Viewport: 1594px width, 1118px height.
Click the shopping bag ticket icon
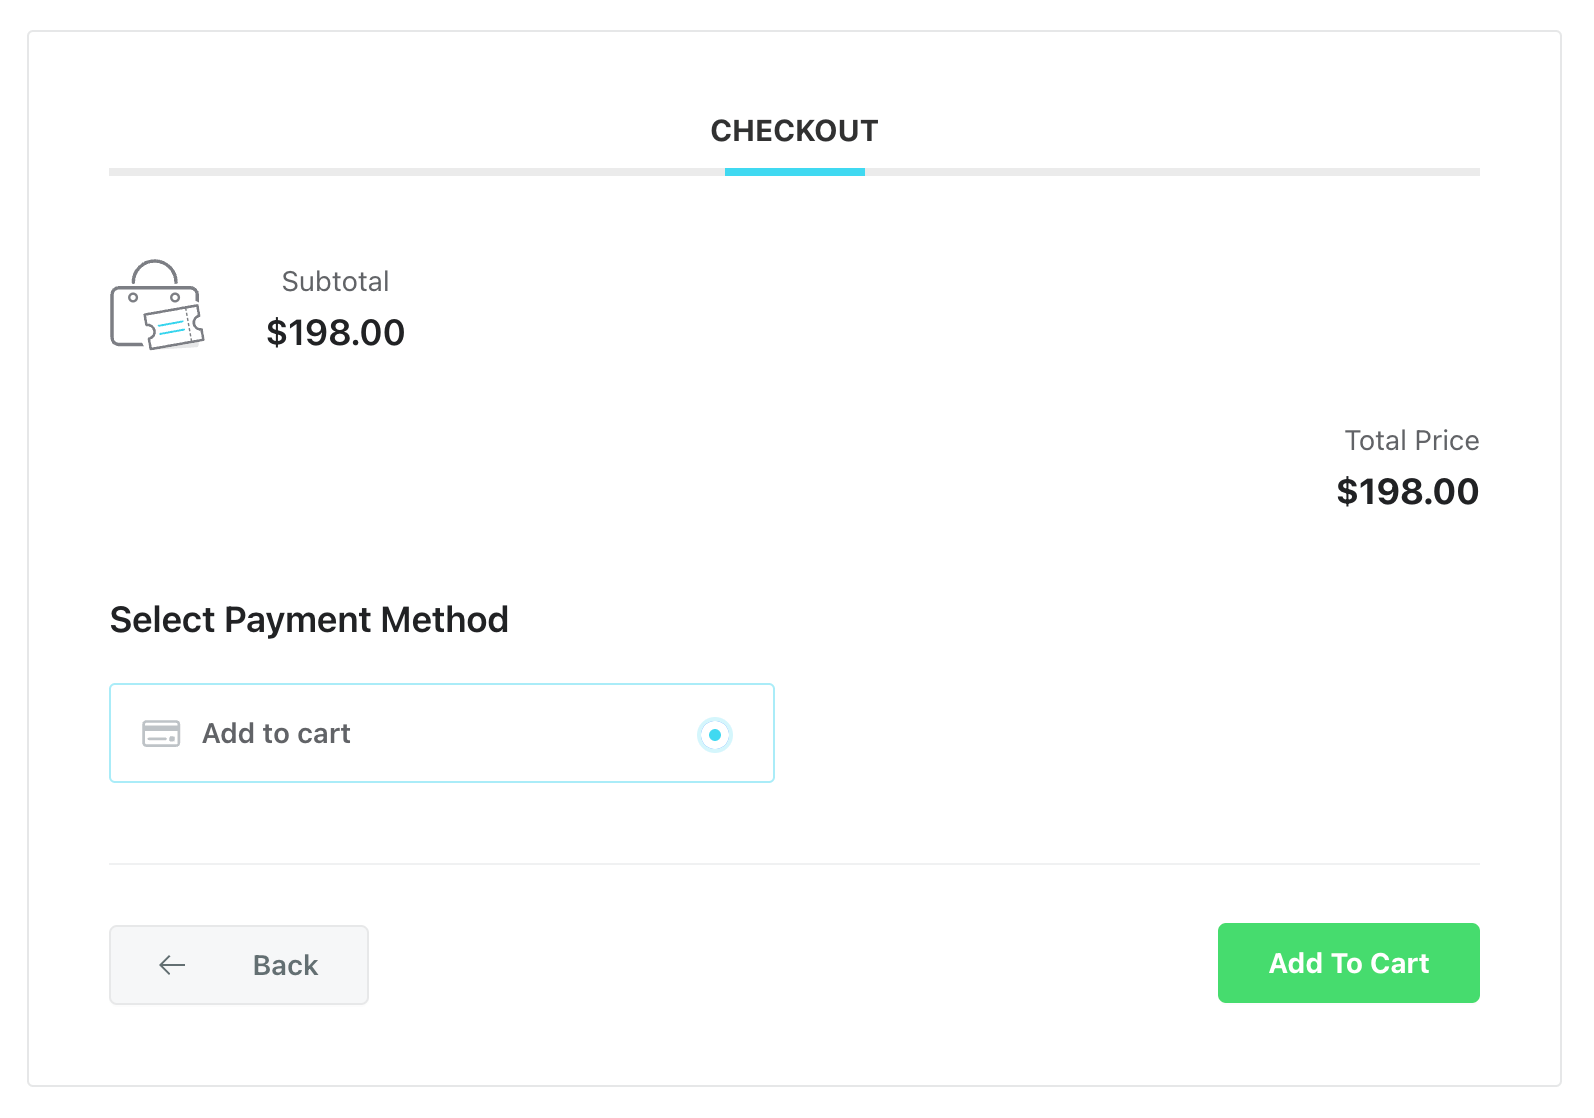(156, 306)
